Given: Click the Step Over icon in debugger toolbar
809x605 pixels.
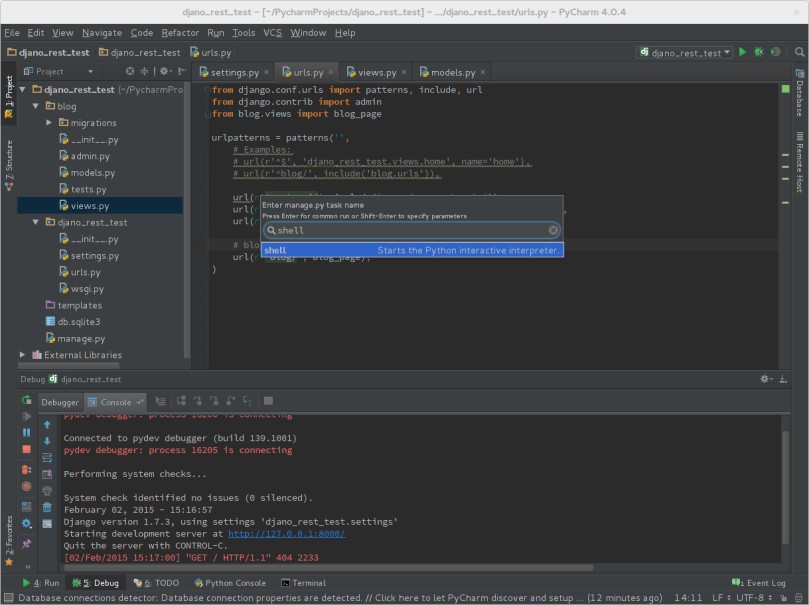Looking at the screenshot, I should pos(181,401).
